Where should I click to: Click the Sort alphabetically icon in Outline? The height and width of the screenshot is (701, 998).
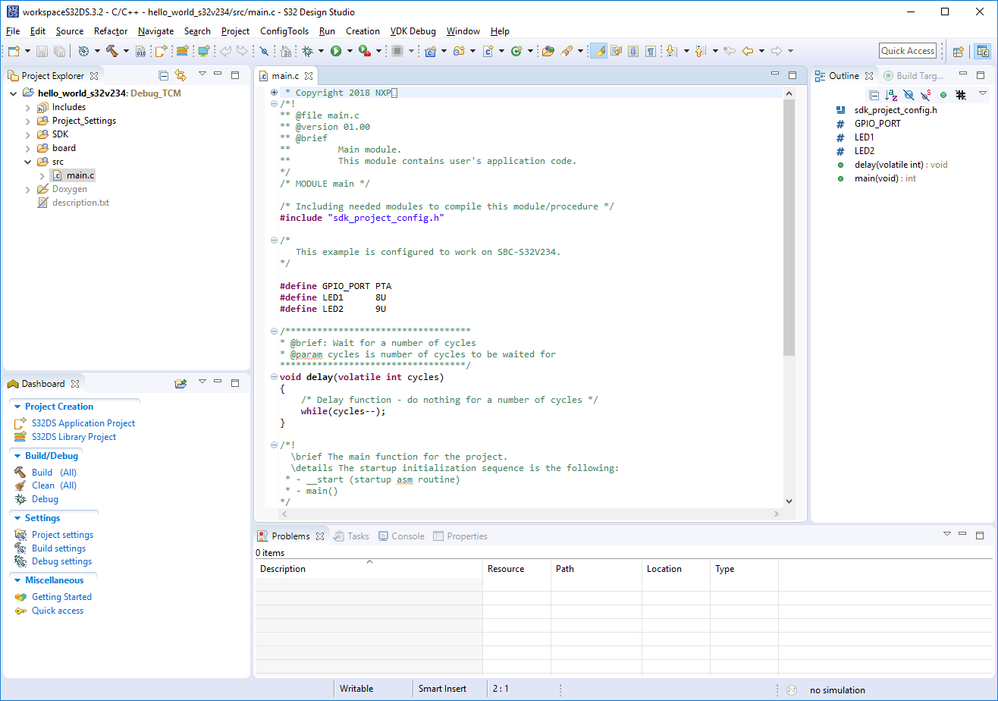click(891, 95)
